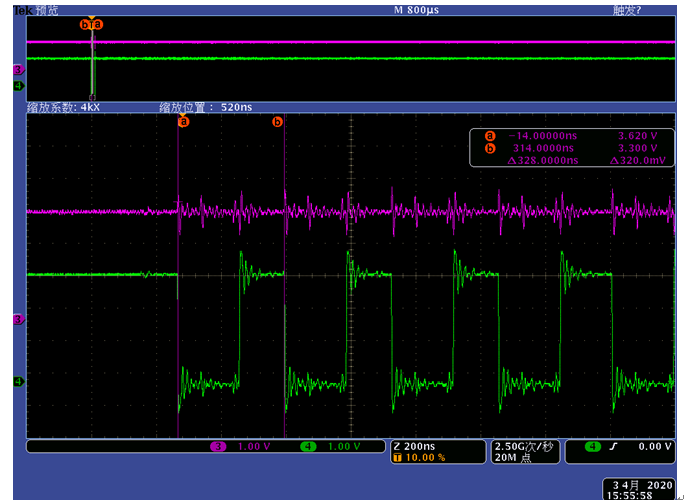Click the '3.620 V' cursor a voltage

pyautogui.click(x=638, y=136)
